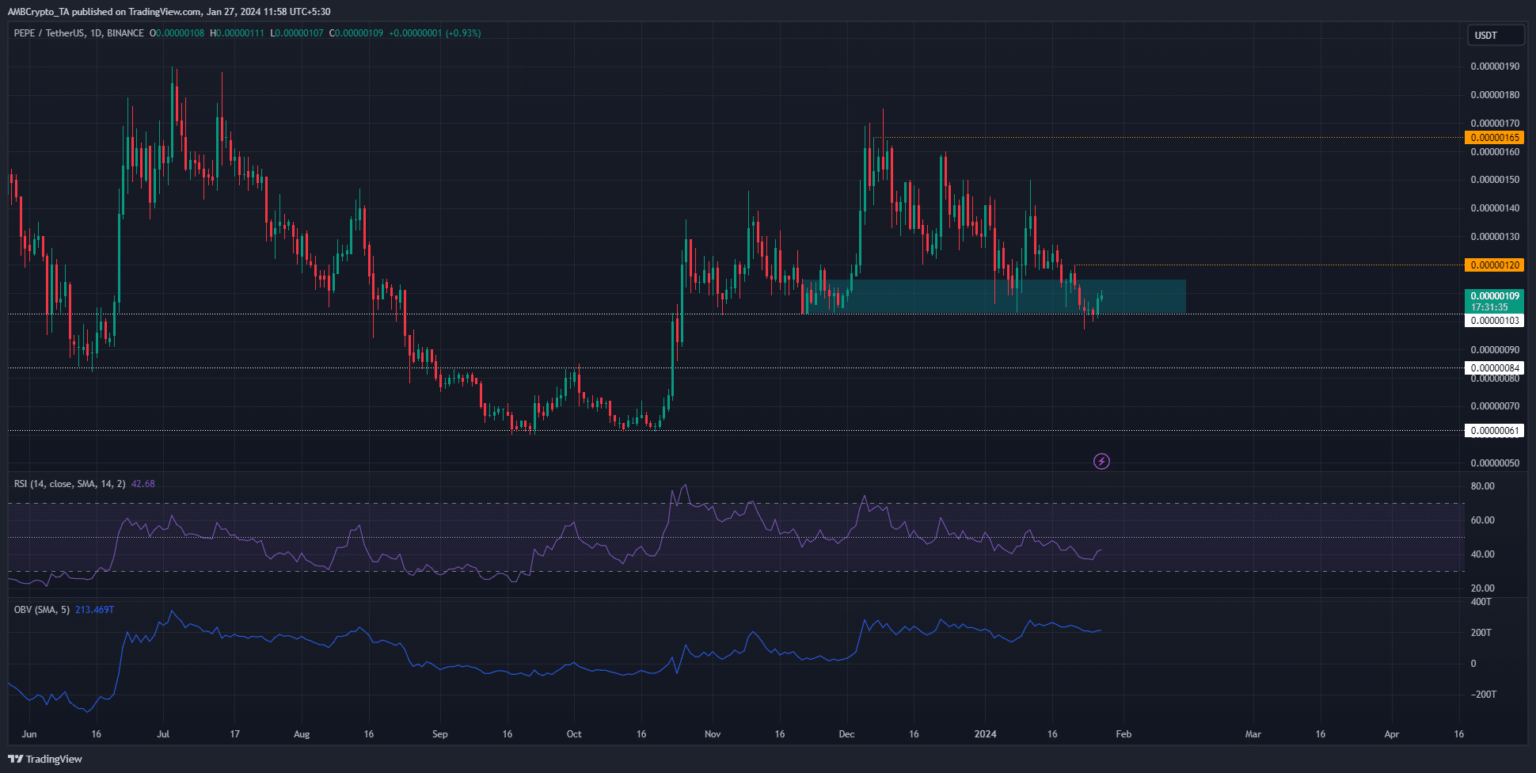Click the TradingView logo in the corner
Image resolution: width=1536 pixels, height=773 pixels.
[46, 756]
